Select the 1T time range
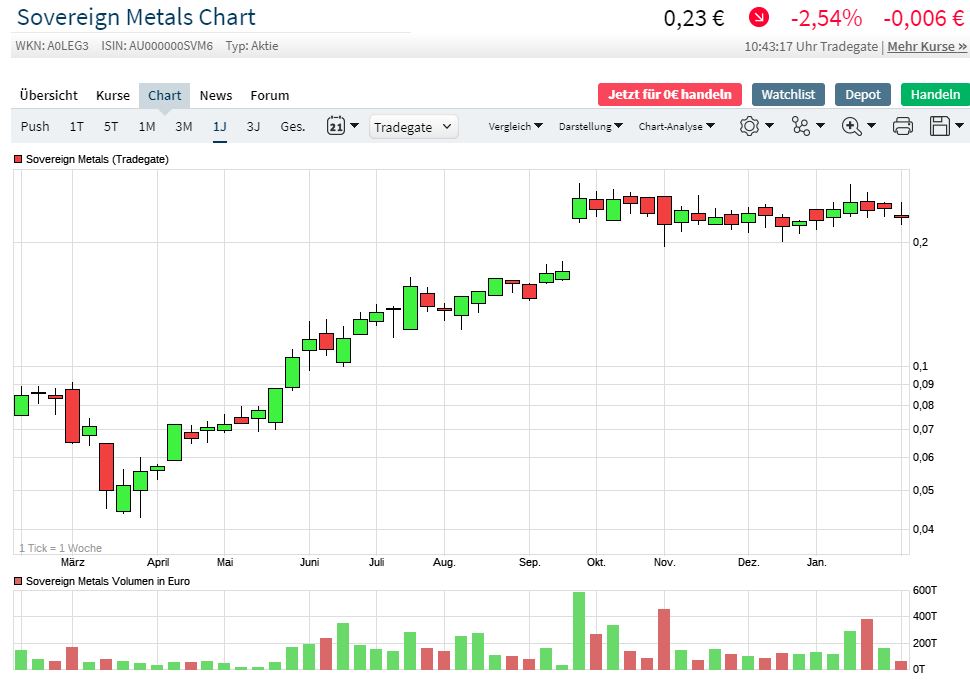This screenshot has height=686, width=970. [x=77, y=126]
